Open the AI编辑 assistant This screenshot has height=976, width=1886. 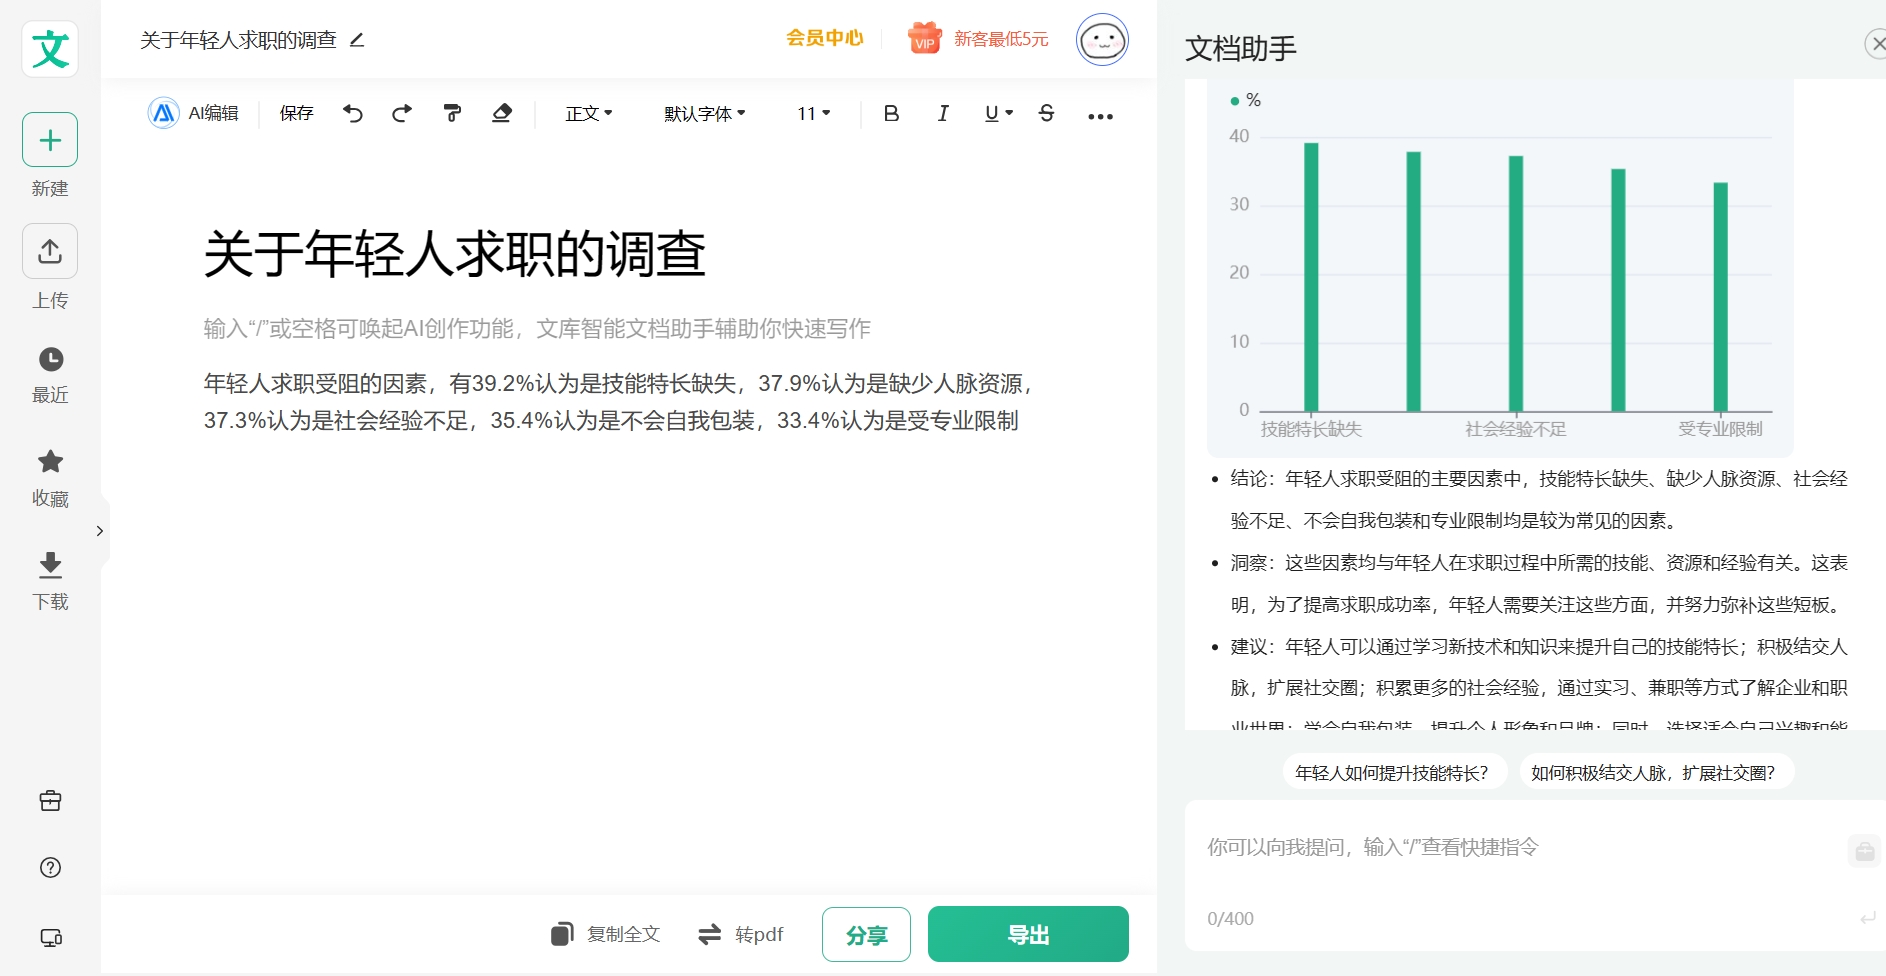point(194,114)
